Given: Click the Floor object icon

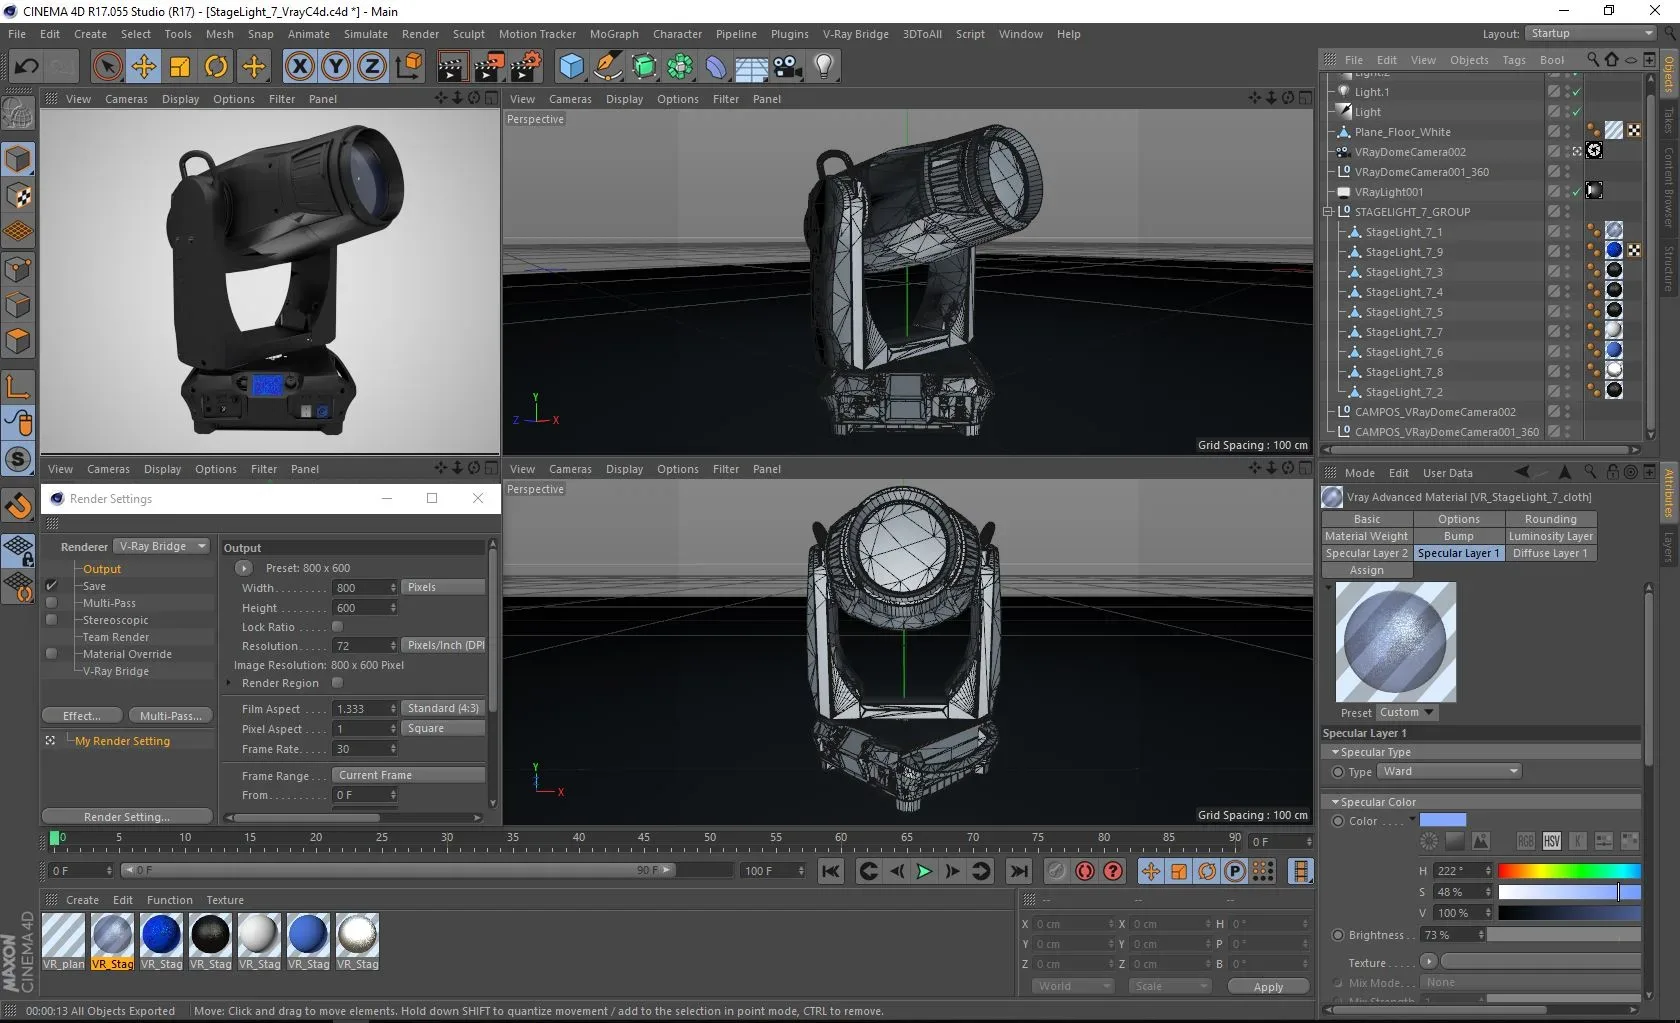Looking at the screenshot, I should pos(751,67).
